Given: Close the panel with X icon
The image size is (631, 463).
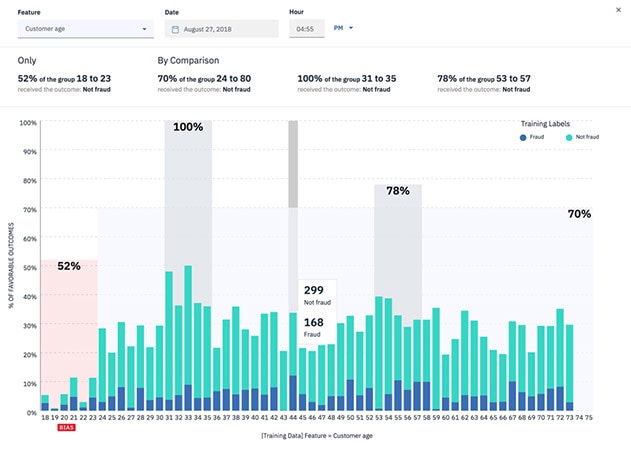Looking at the screenshot, I should point(619,10).
